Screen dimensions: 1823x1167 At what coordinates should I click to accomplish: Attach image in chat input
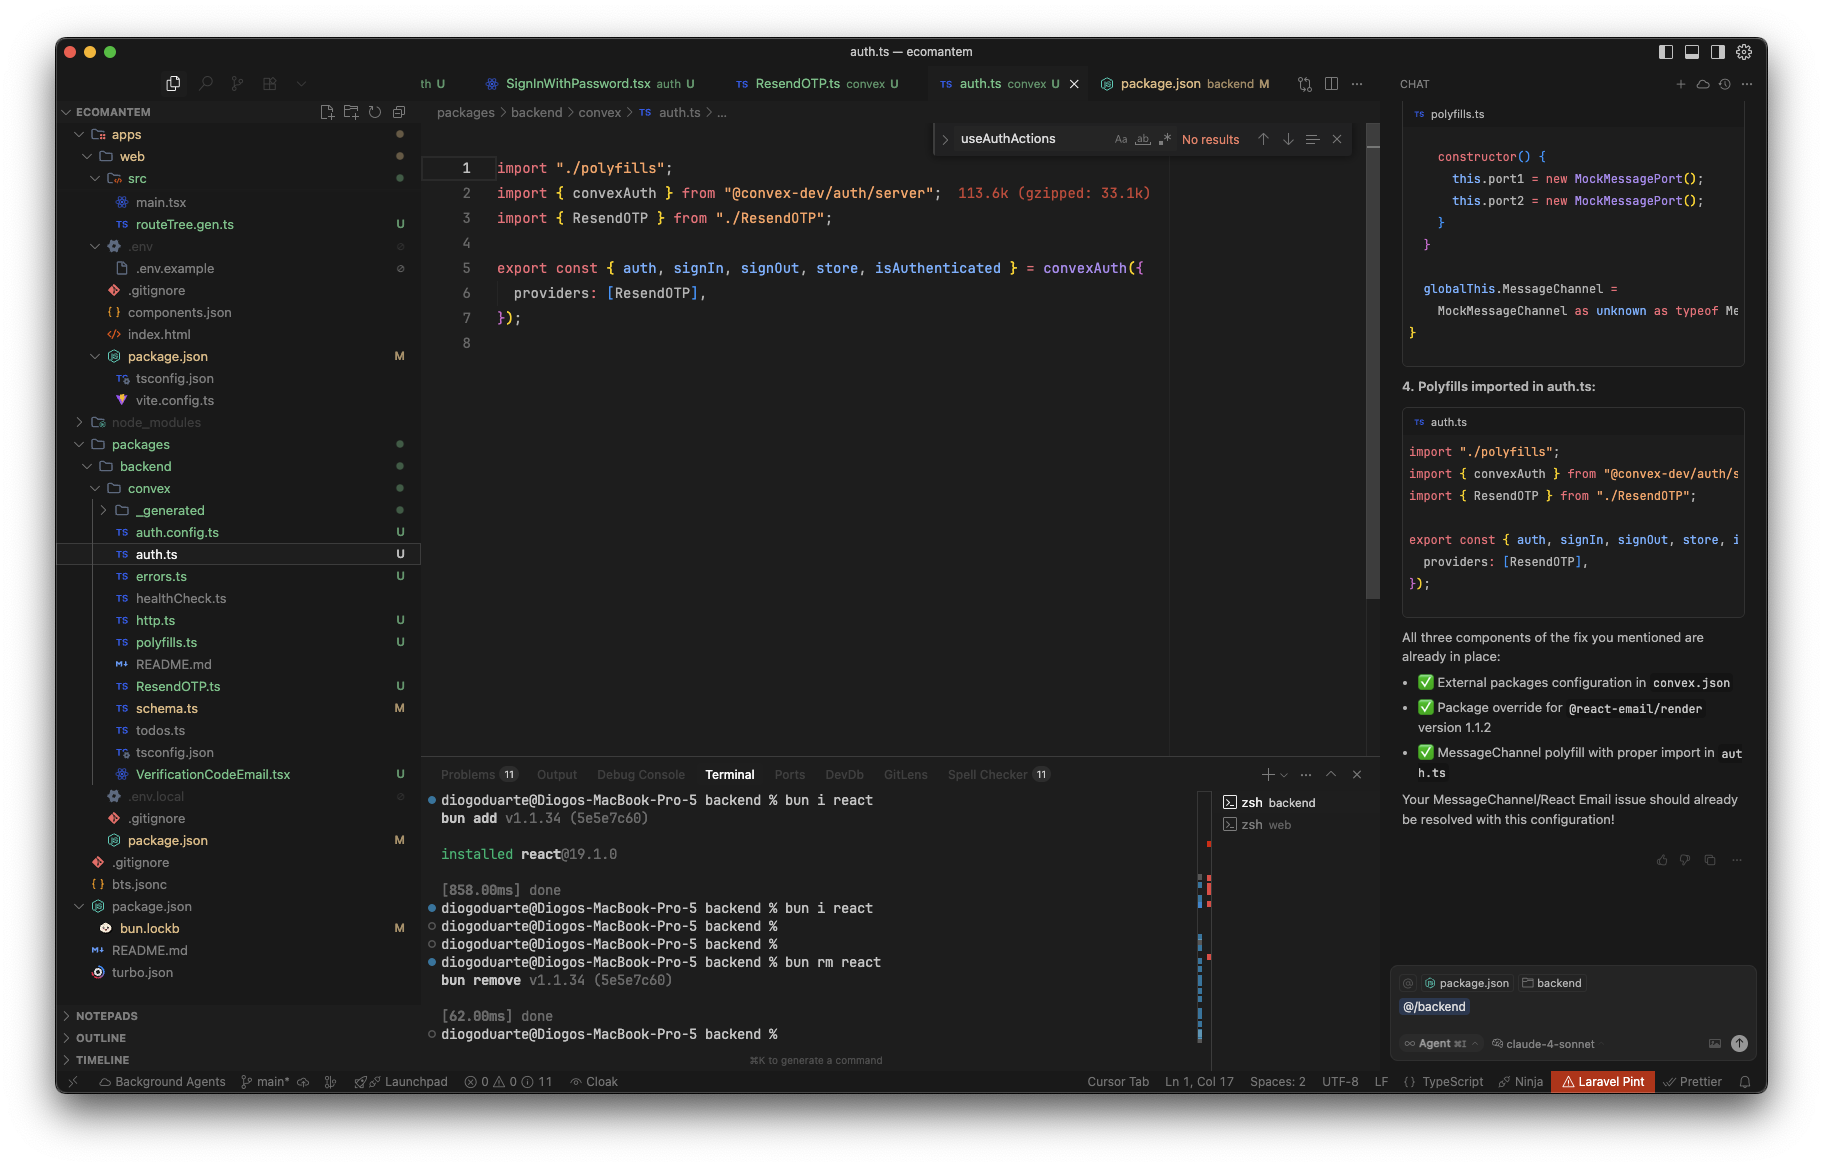coord(1715,1043)
